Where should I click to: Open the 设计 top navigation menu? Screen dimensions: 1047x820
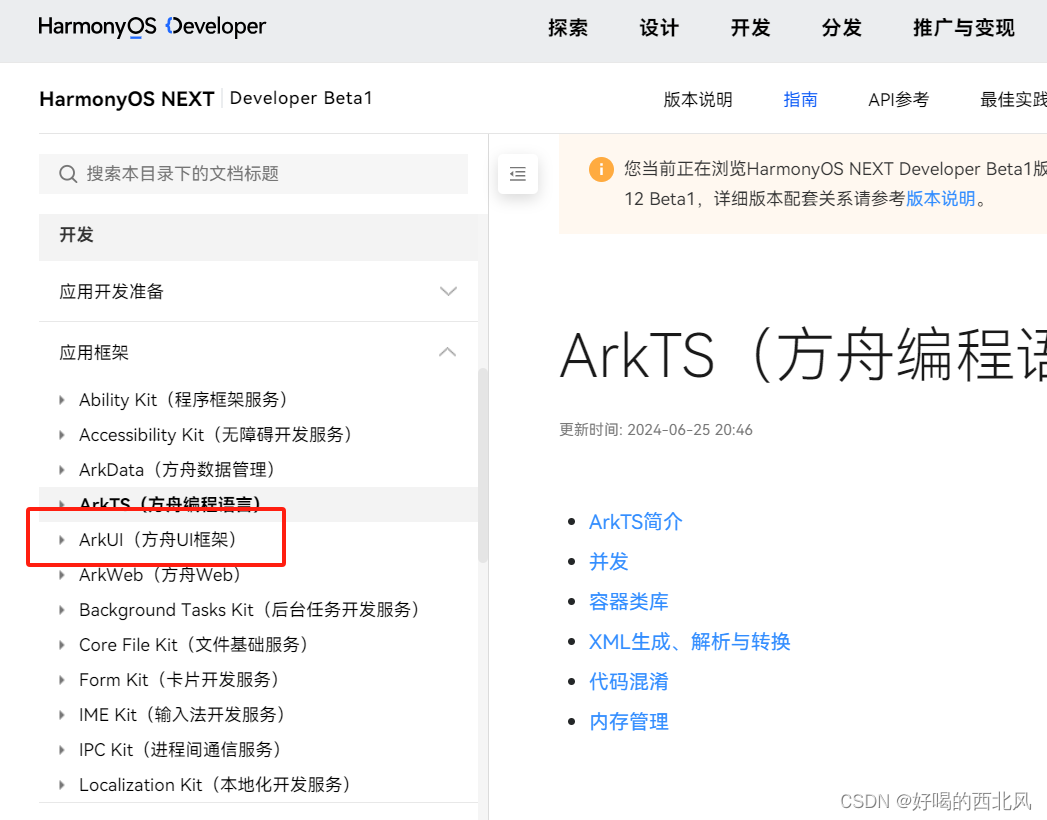(x=659, y=28)
